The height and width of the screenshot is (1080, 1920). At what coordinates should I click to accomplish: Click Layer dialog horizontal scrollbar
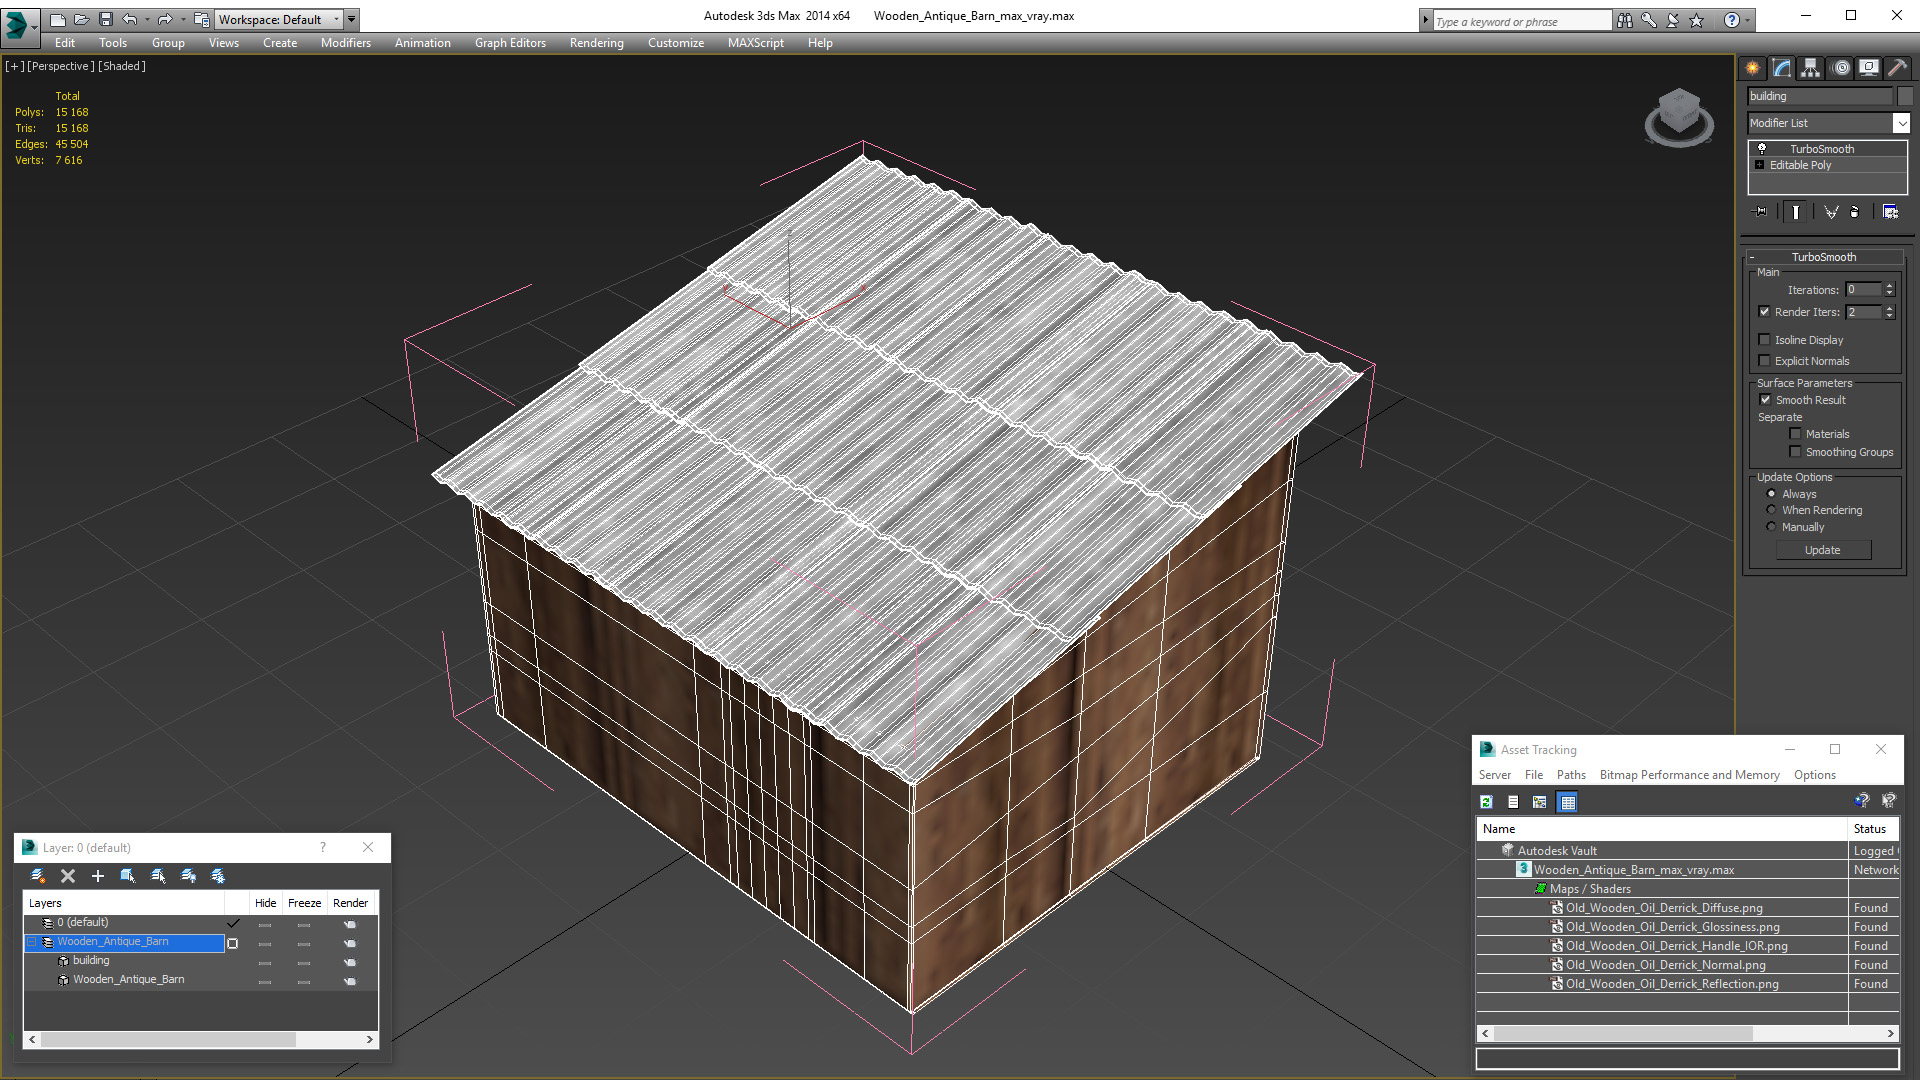[168, 1039]
